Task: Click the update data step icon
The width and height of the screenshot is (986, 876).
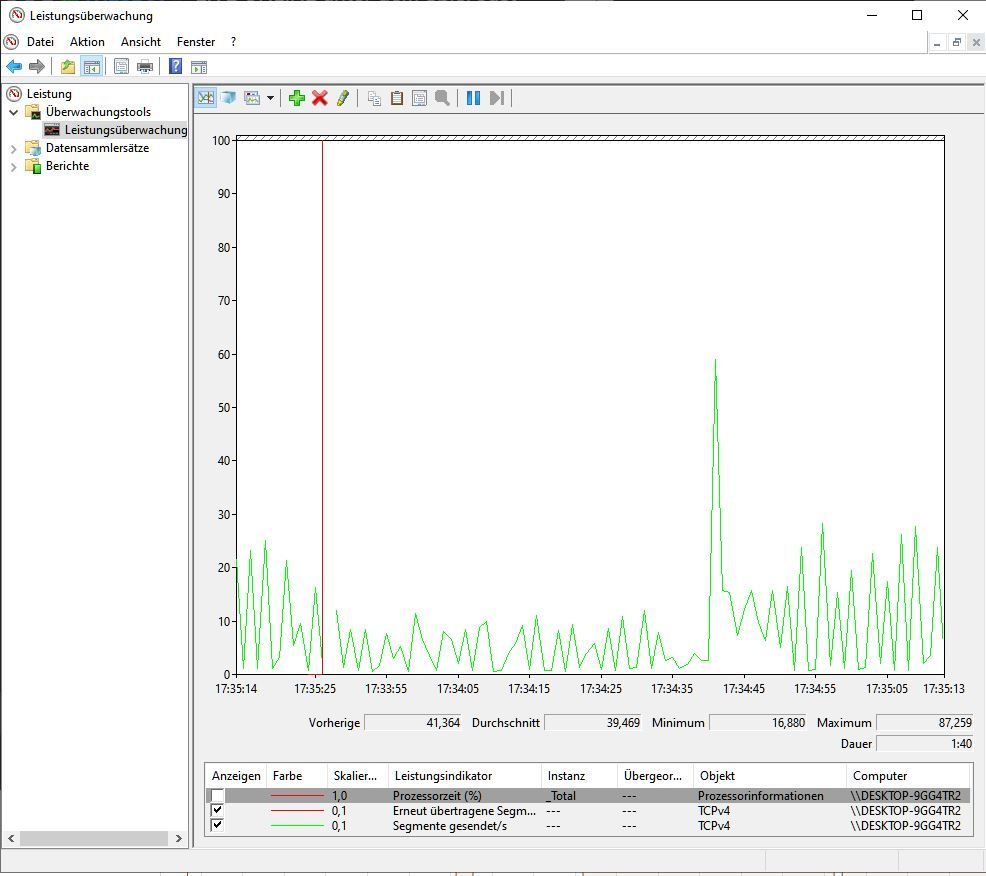Action: point(496,98)
